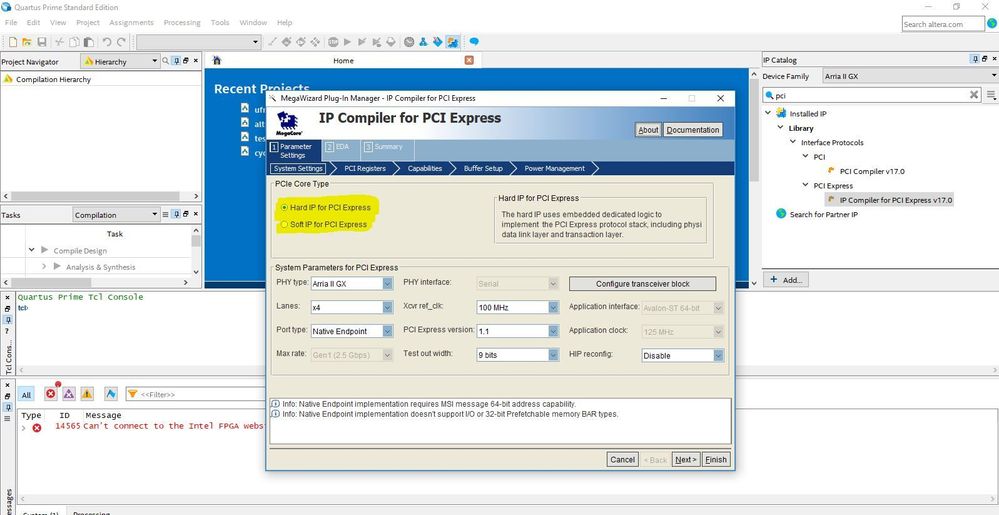Image resolution: width=999 pixels, height=515 pixels.
Task: Pin the IP Catalog panel
Action: (975, 59)
